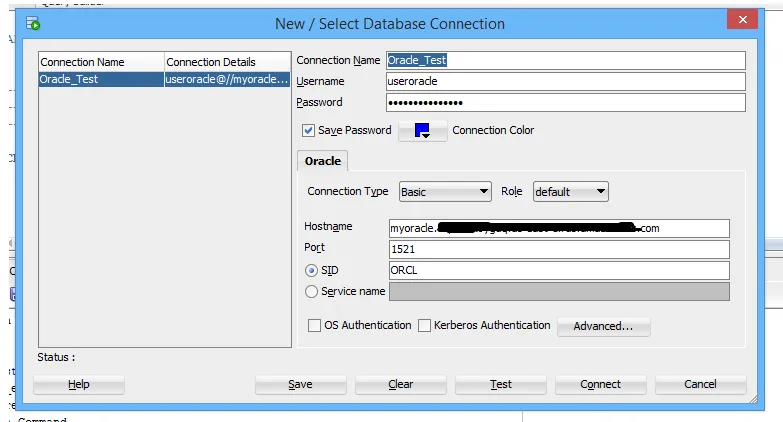Image resolution: width=783 pixels, height=422 pixels.
Task: Select the SID radio button
Action: tap(311, 271)
